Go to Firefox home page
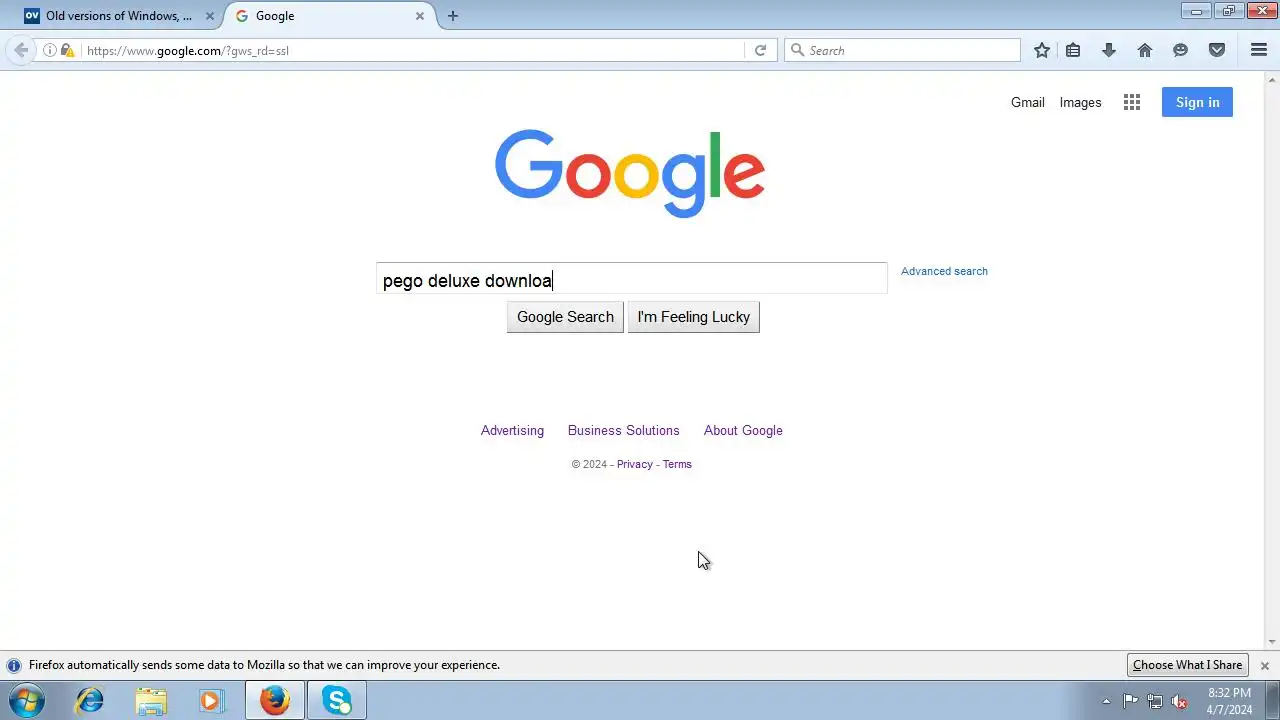The height and width of the screenshot is (720, 1280). pos(1145,50)
